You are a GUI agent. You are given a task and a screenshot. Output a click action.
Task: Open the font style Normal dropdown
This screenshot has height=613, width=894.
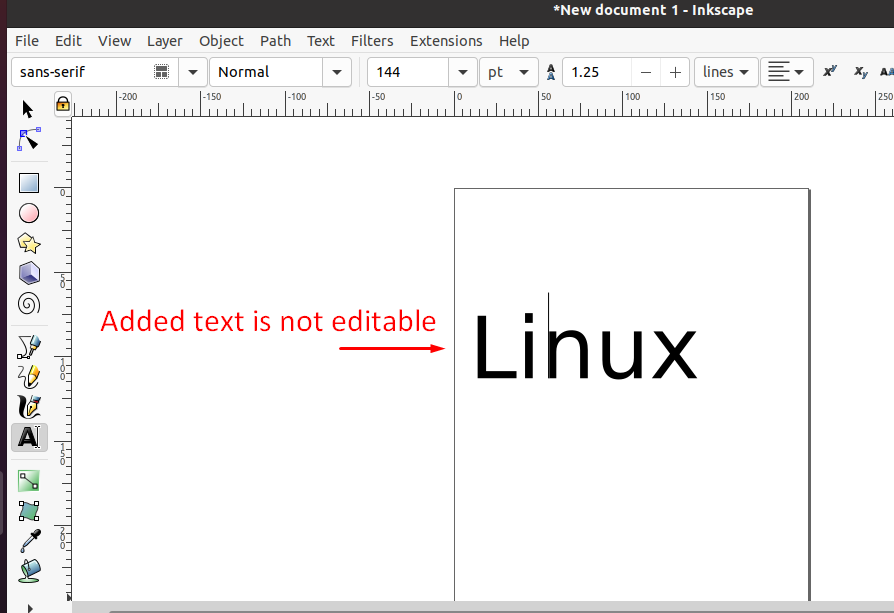pos(337,72)
